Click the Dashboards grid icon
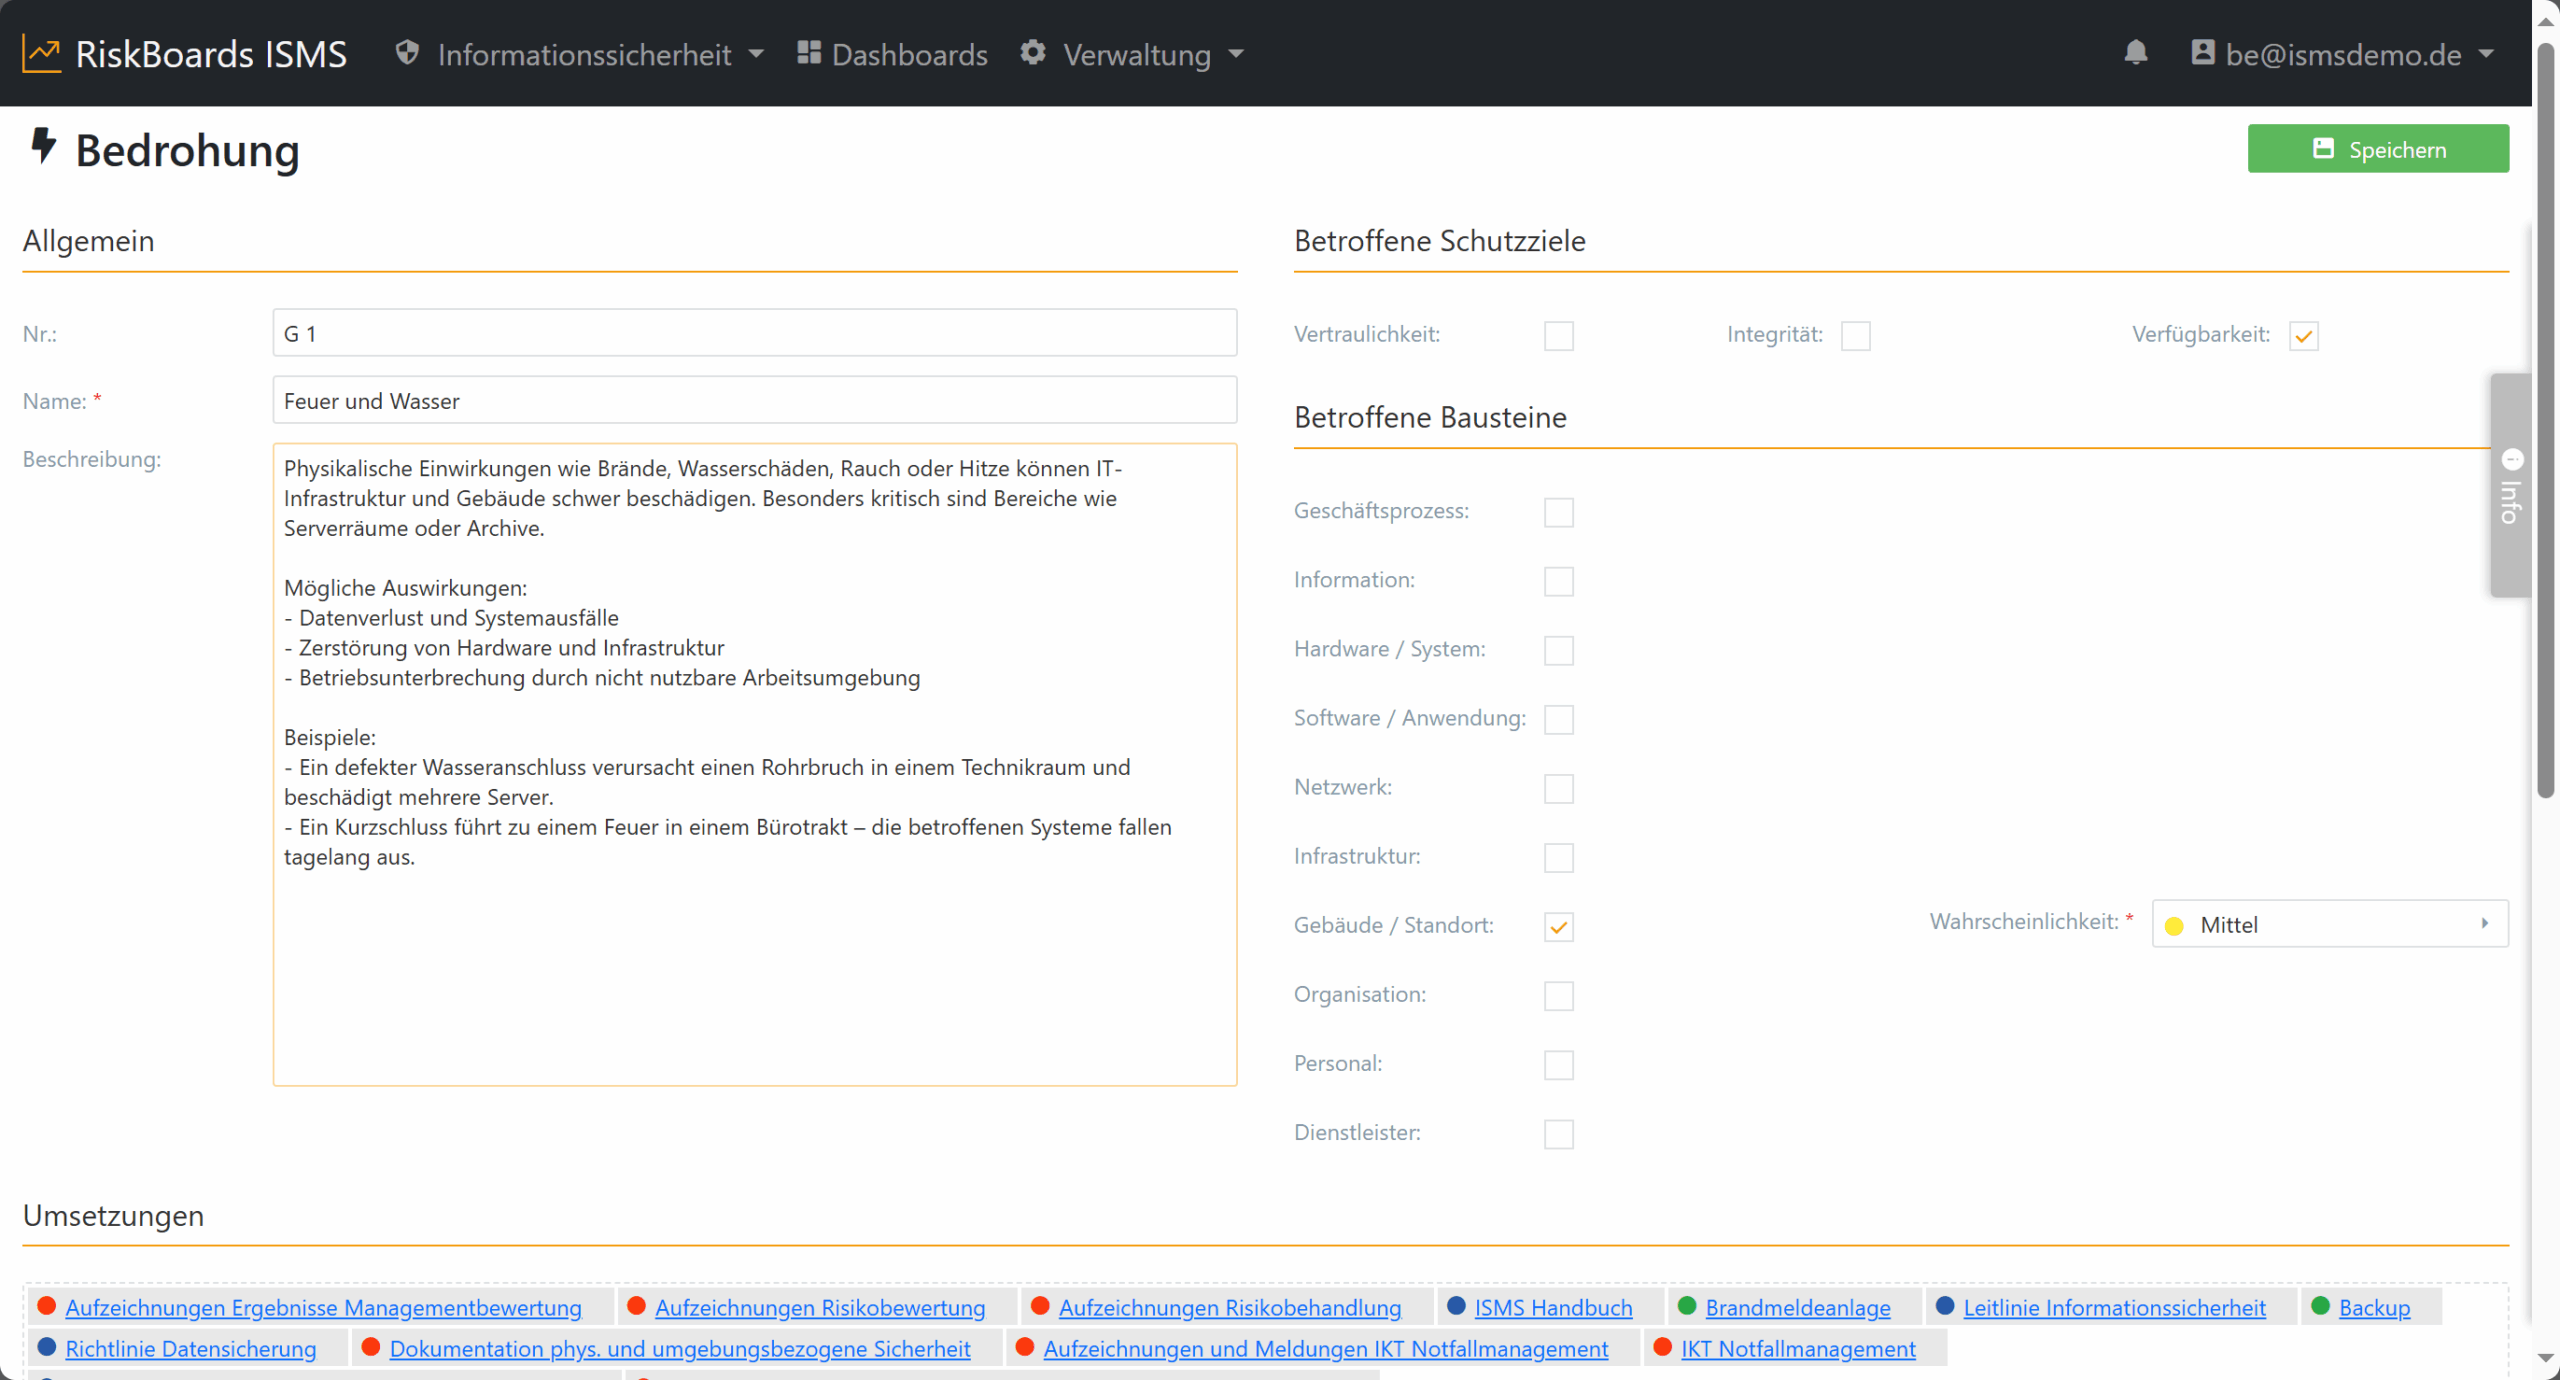2560x1380 pixels. pyautogui.click(x=809, y=52)
